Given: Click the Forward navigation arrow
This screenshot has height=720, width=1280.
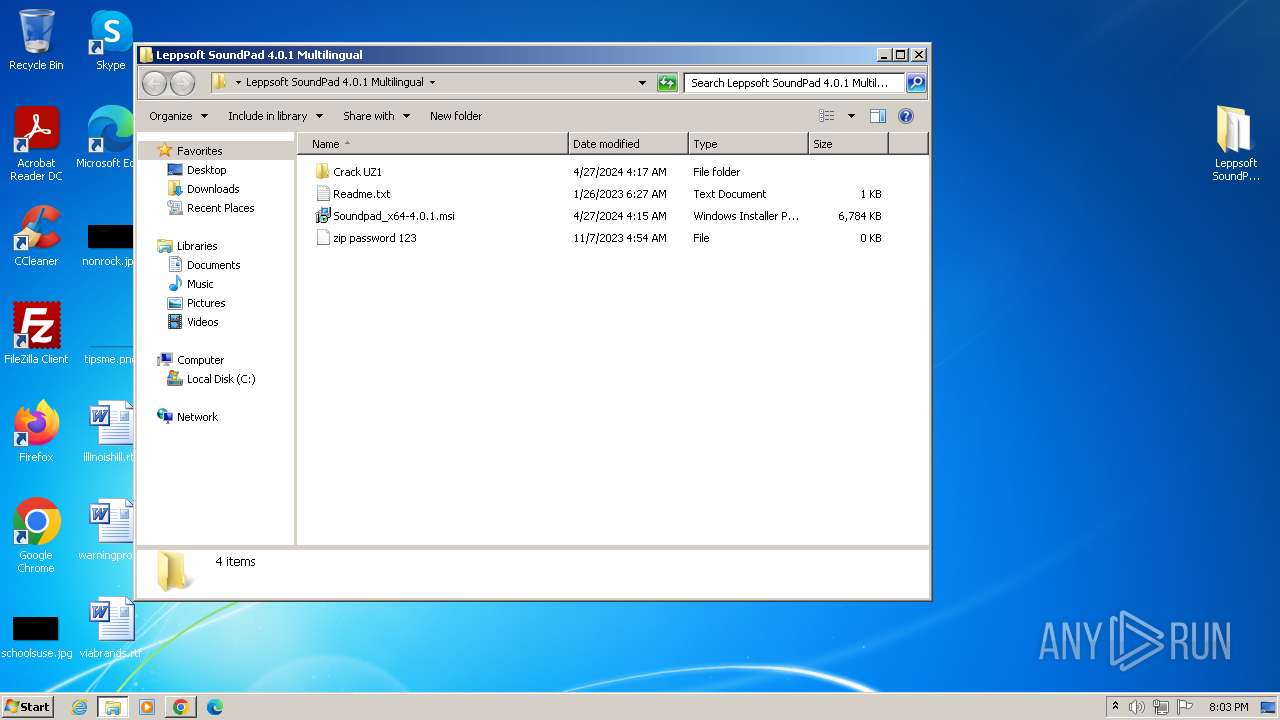Looking at the screenshot, I should [182, 83].
